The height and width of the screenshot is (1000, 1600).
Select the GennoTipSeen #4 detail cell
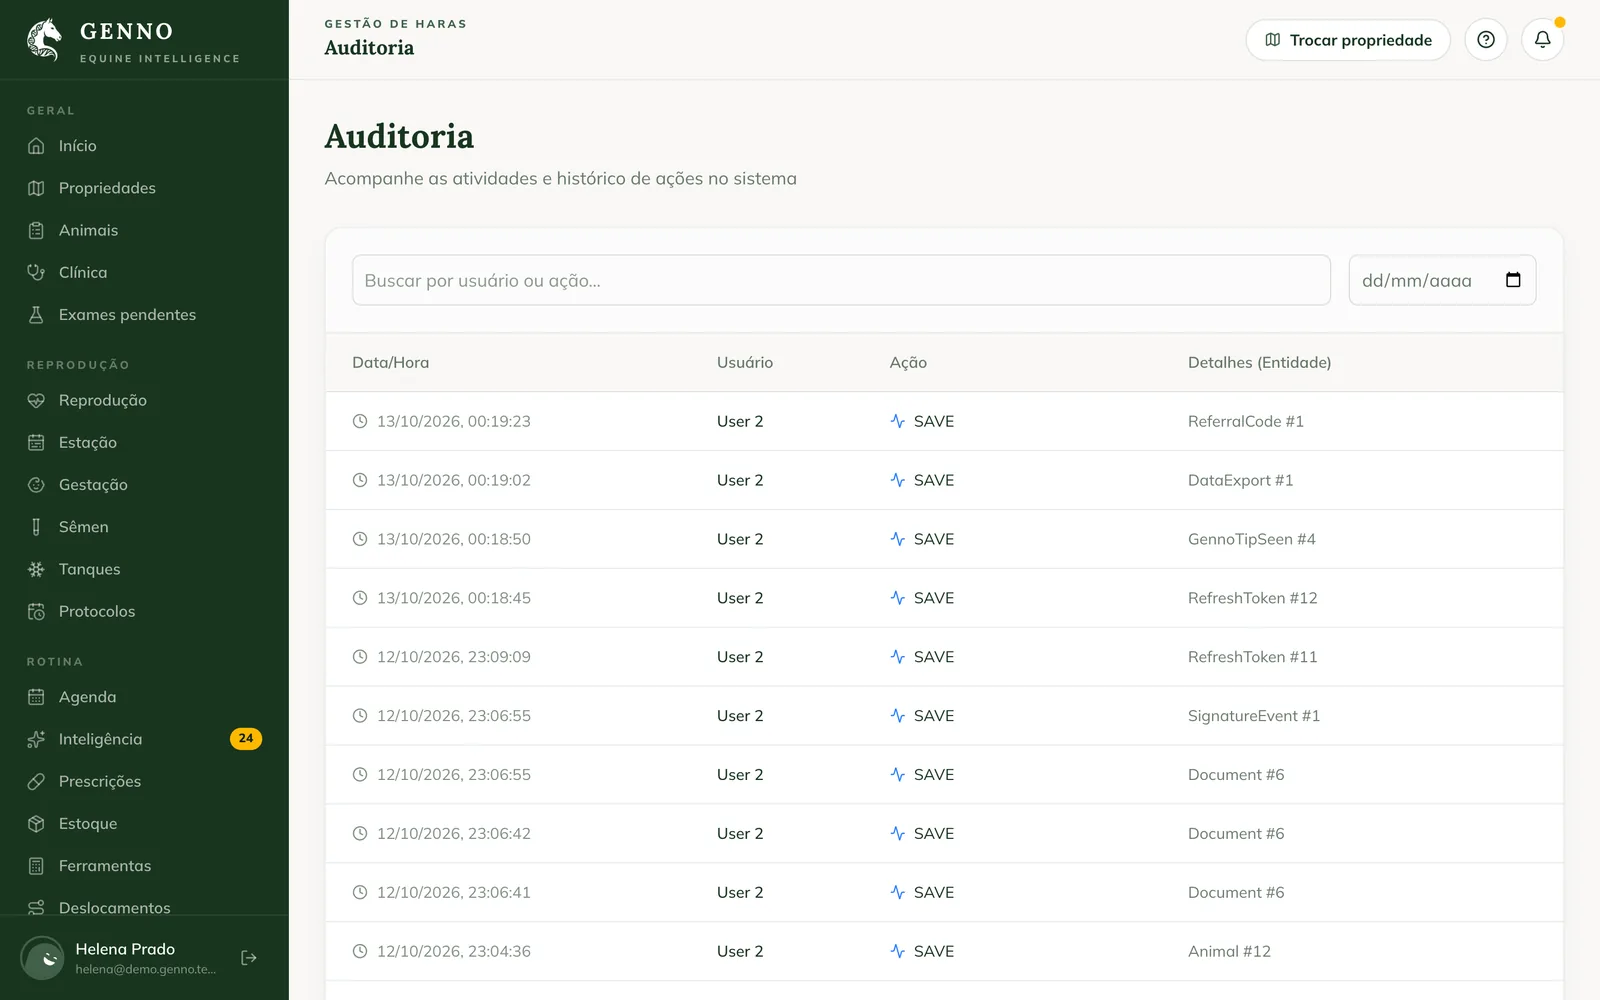(x=1251, y=539)
